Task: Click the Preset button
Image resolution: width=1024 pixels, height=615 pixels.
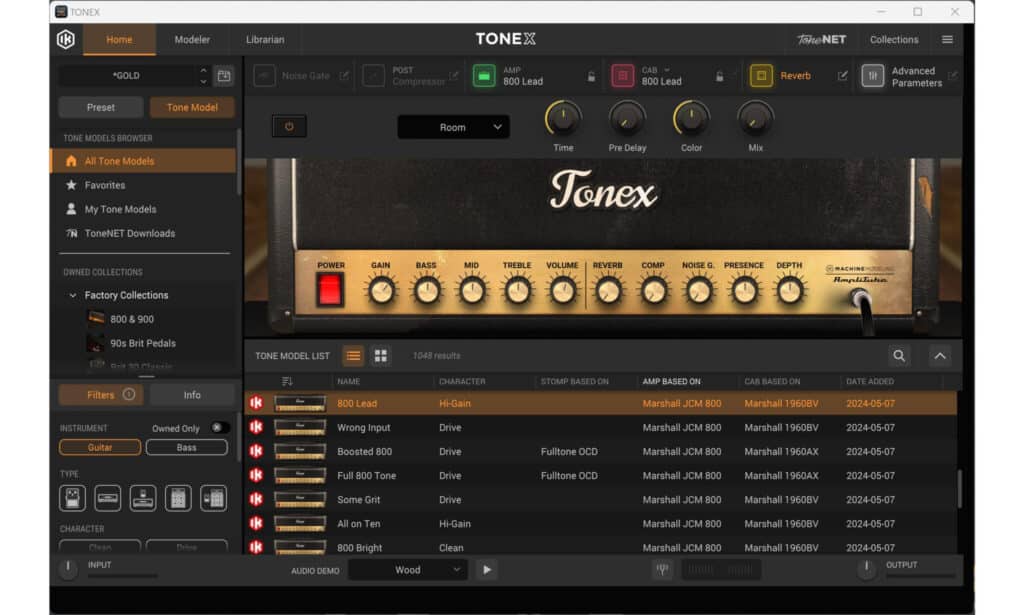Action: point(101,108)
